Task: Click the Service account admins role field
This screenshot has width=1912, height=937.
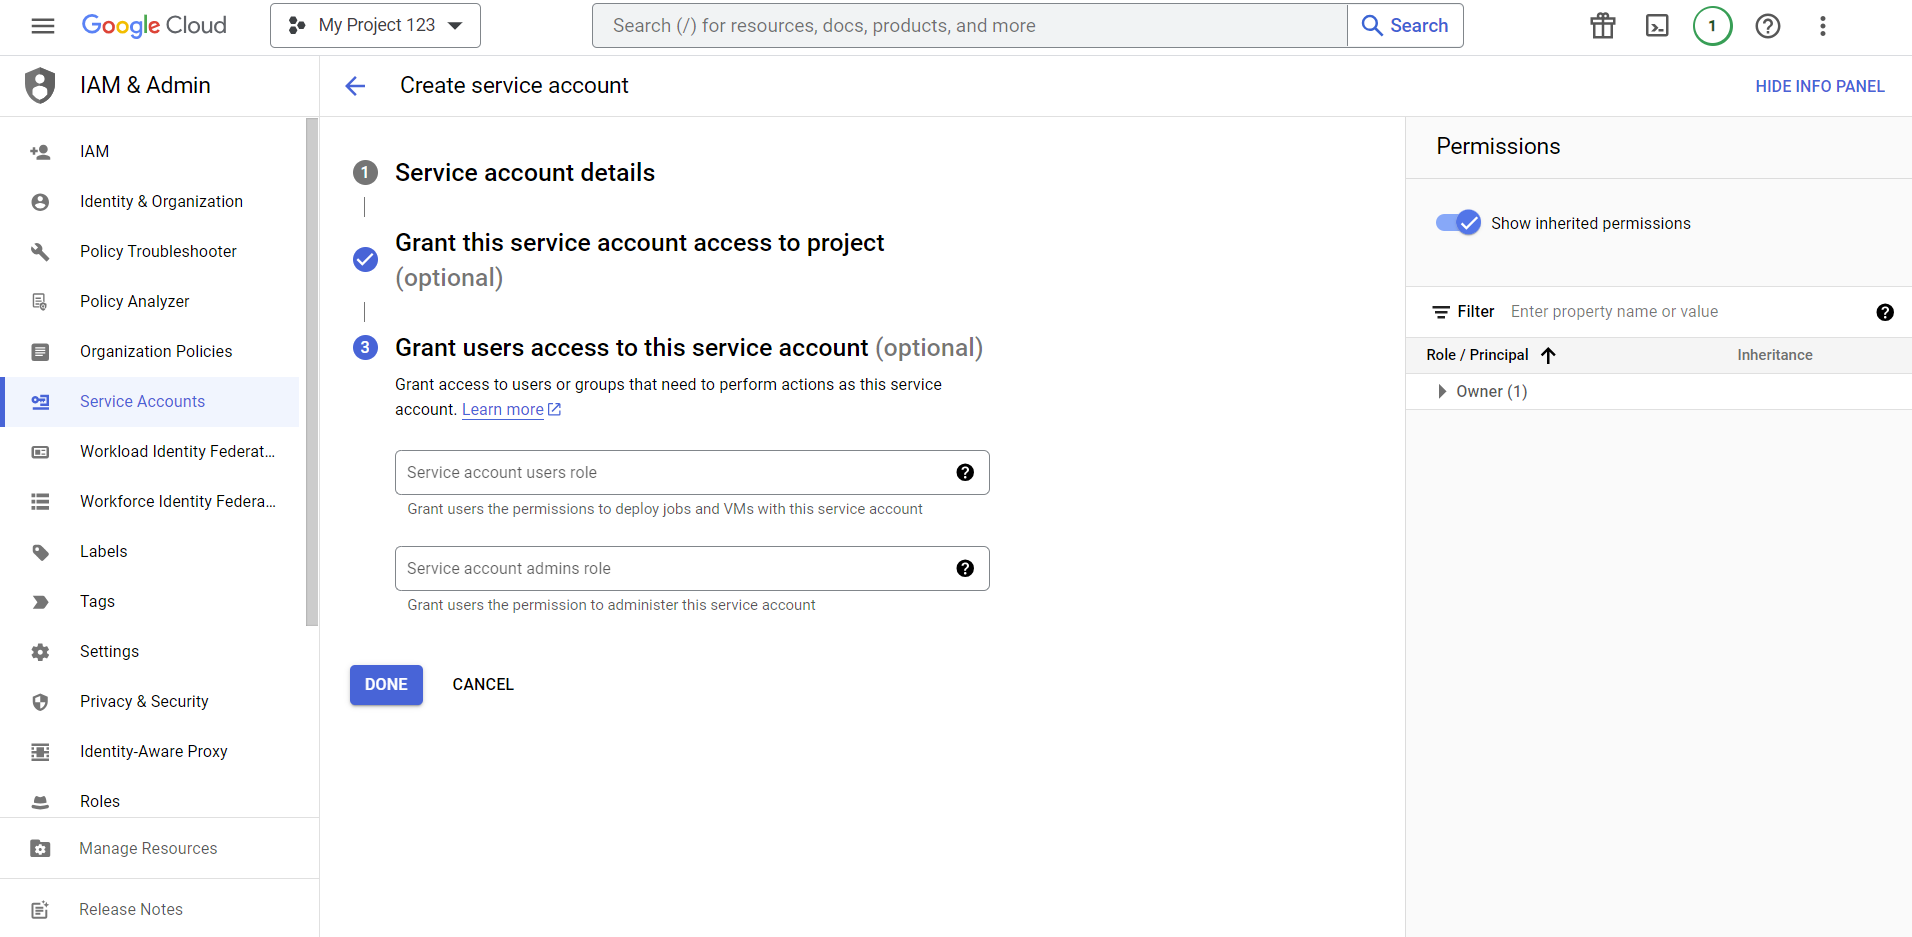Action: [692, 569]
